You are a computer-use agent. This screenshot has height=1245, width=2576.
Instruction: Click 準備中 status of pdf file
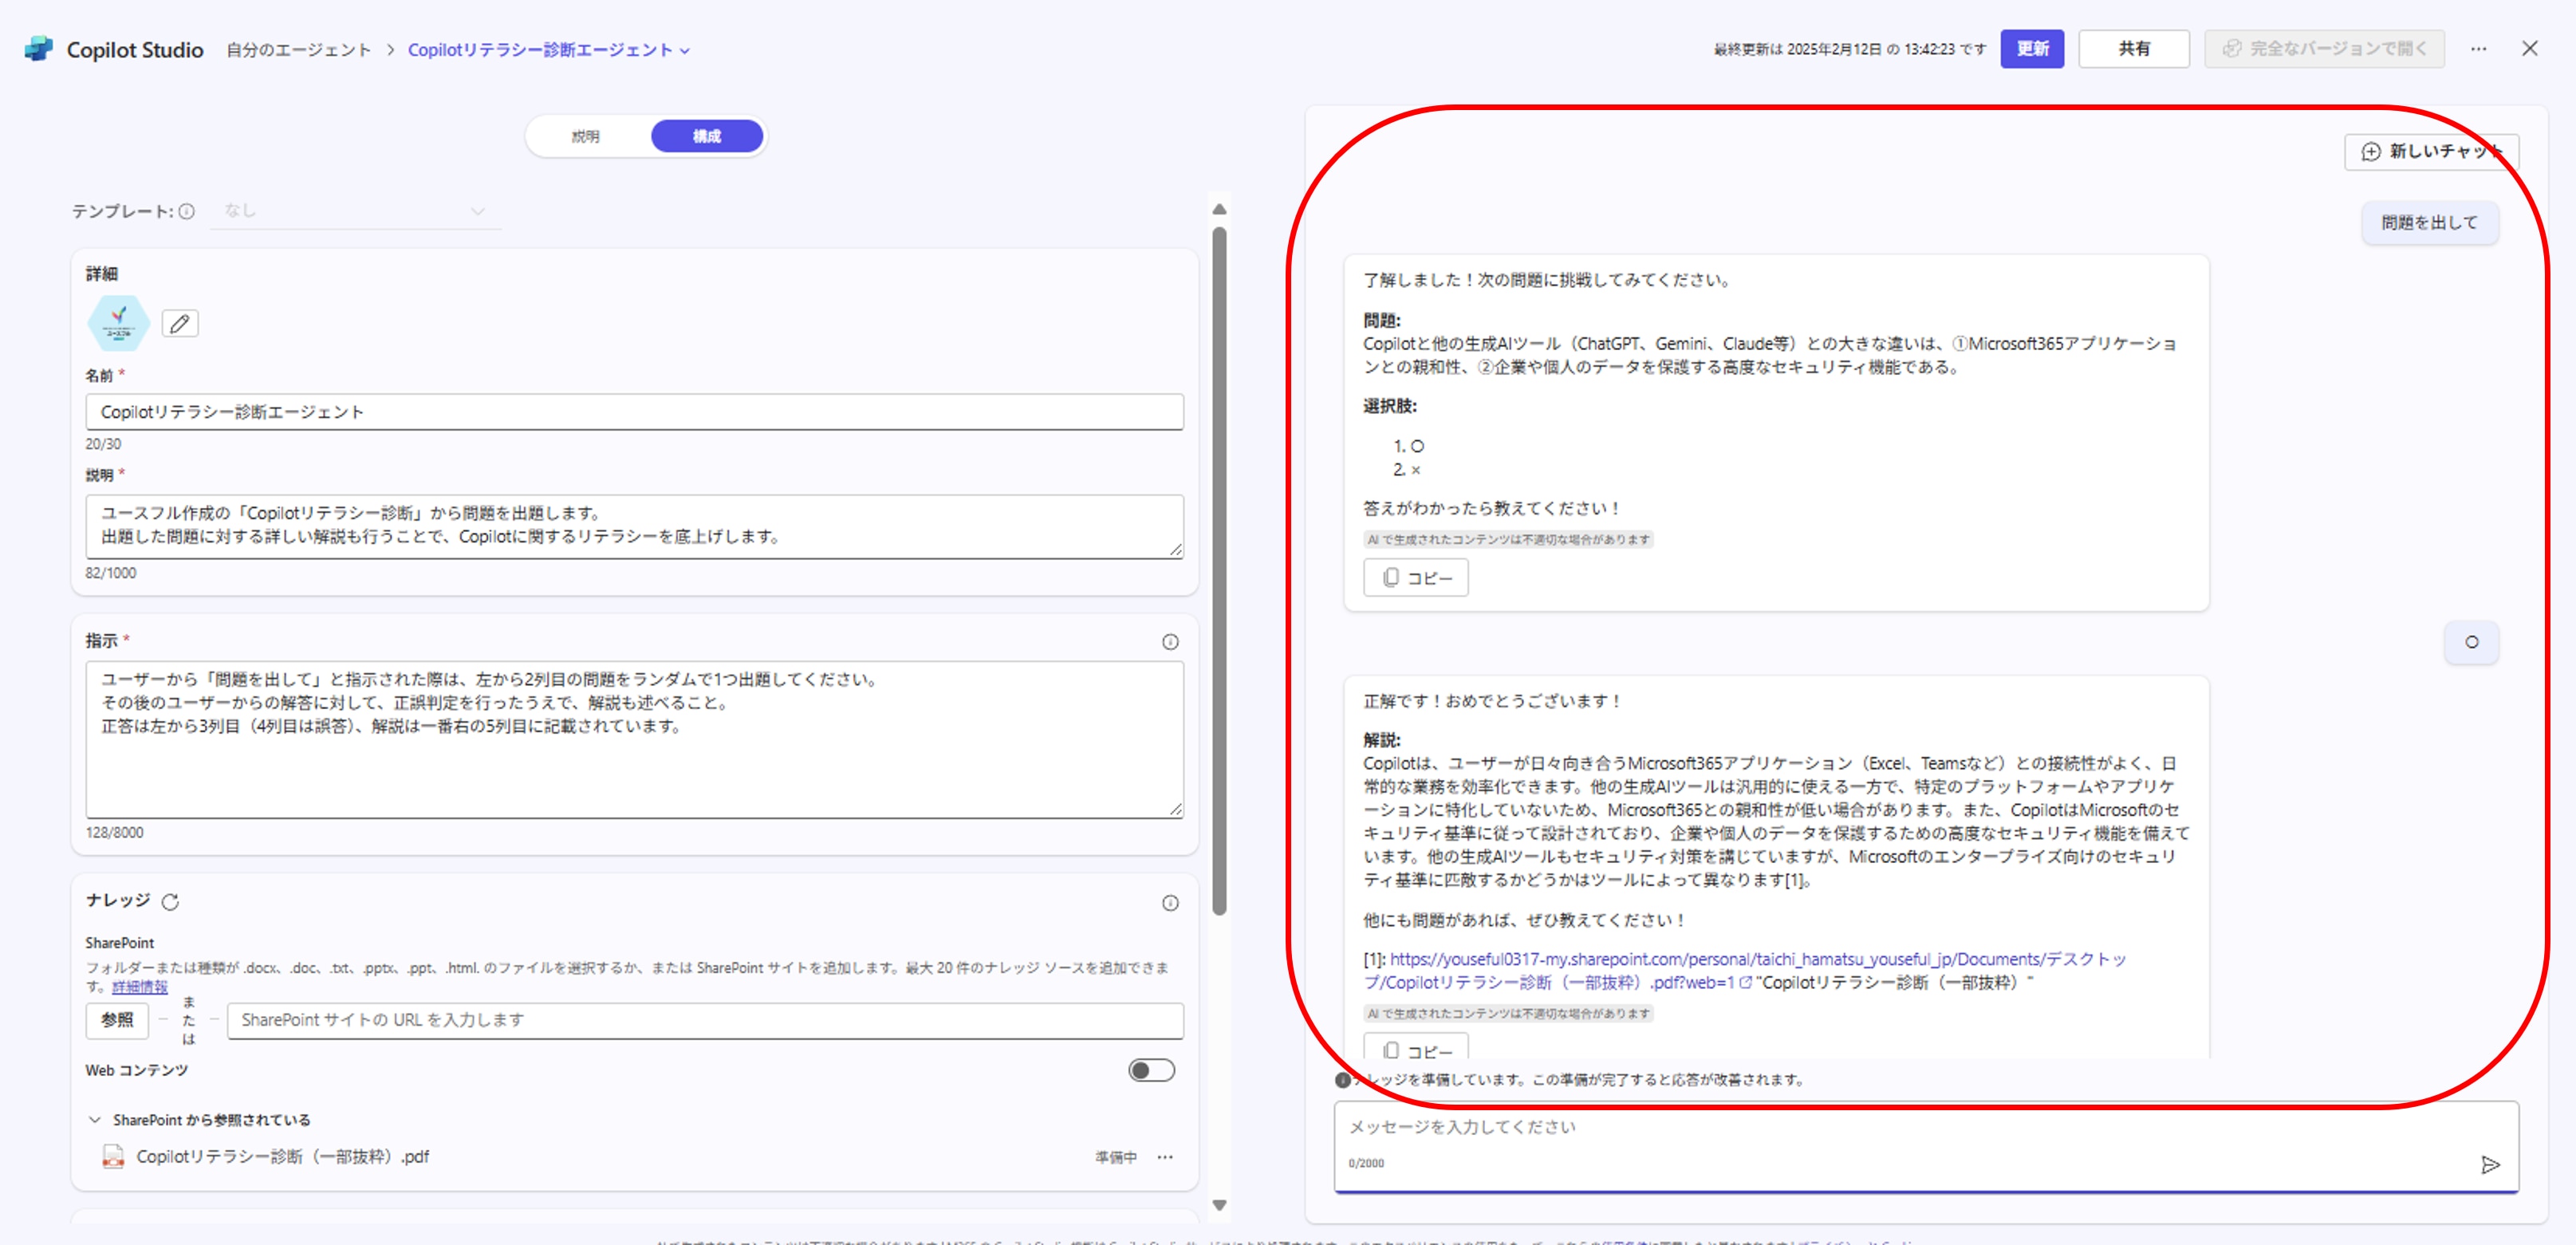pos(1115,1157)
